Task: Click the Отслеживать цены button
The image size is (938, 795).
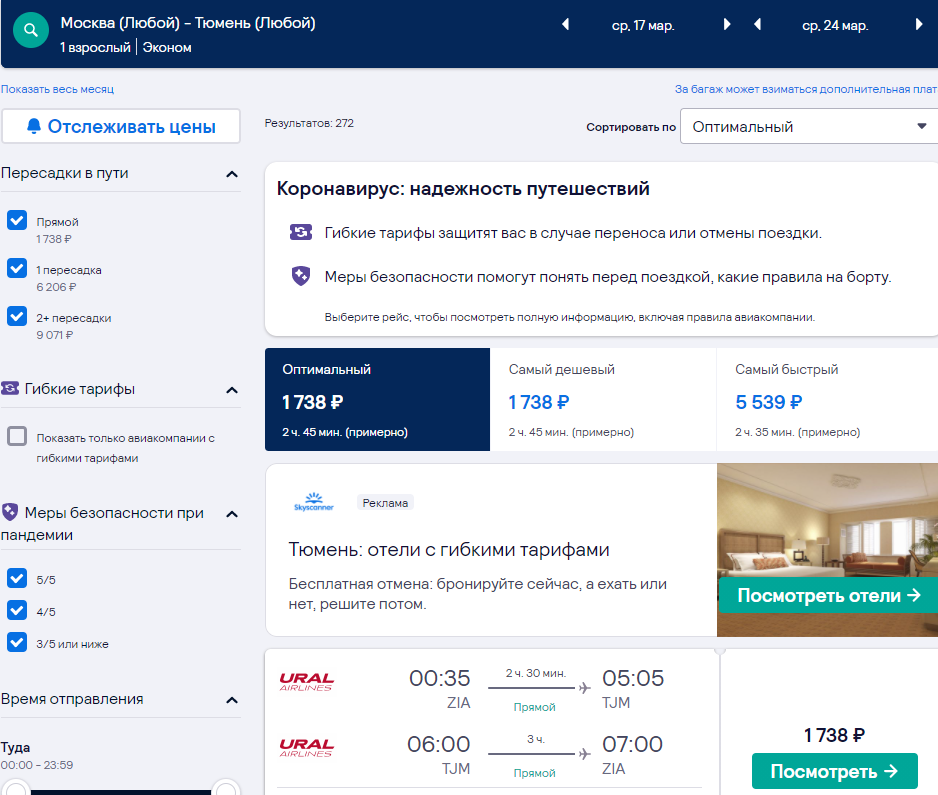Action: click(x=121, y=126)
